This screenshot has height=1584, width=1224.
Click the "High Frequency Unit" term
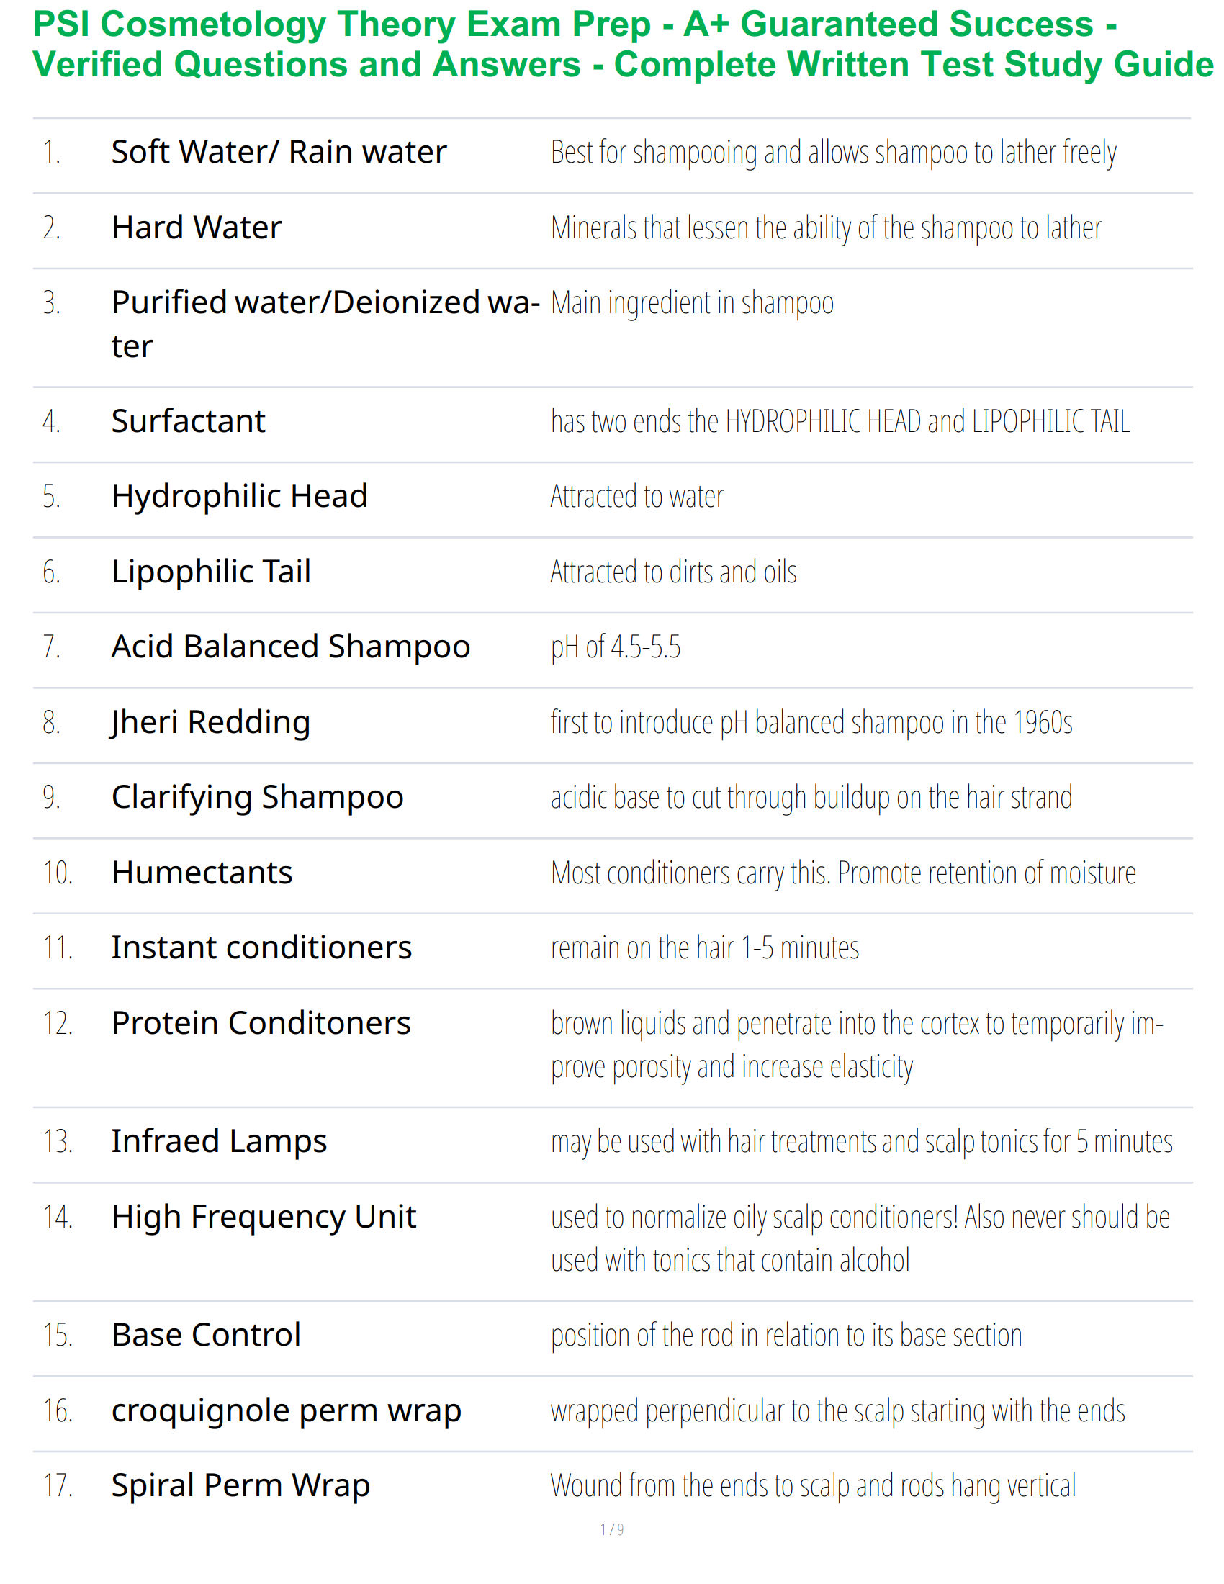(x=264, y=1217)
